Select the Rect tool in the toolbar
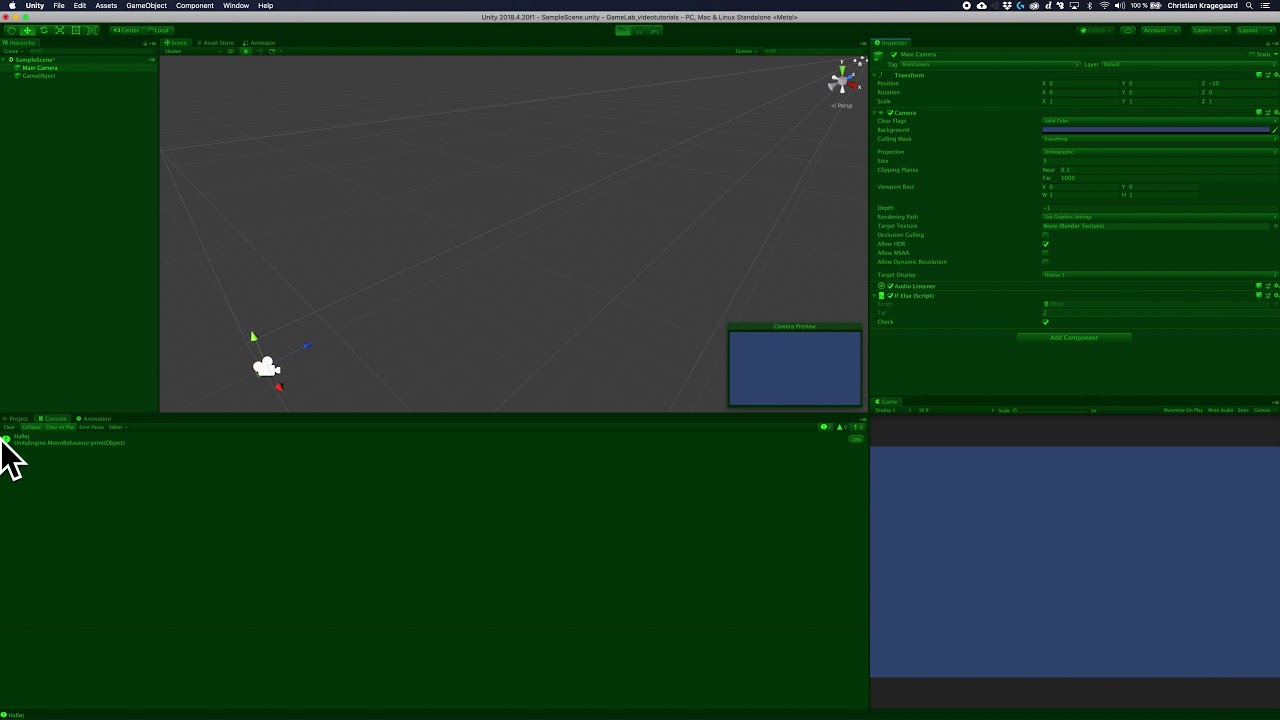This screenshot has width=1280, height=720. pos(75,30)
